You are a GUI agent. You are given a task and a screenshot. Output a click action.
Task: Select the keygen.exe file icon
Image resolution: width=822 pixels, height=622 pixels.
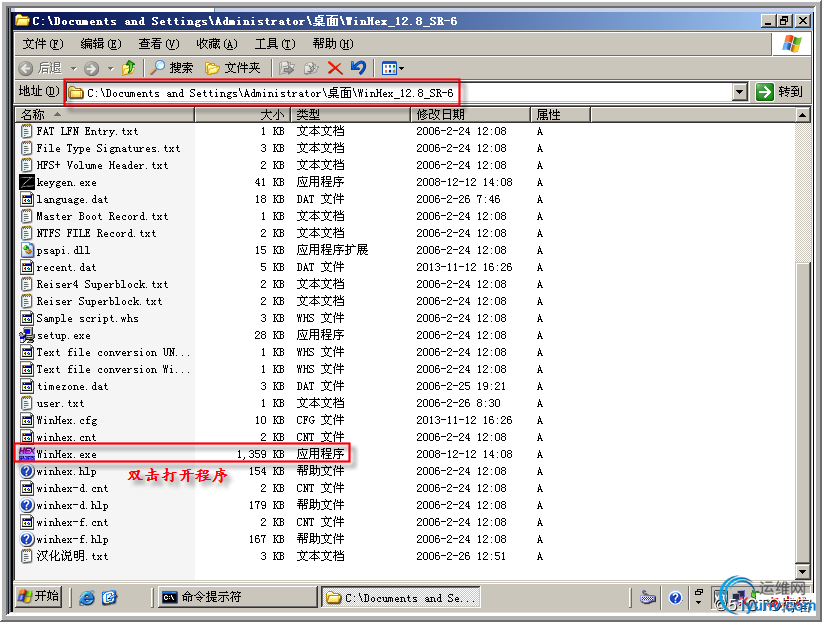point(27,182)
